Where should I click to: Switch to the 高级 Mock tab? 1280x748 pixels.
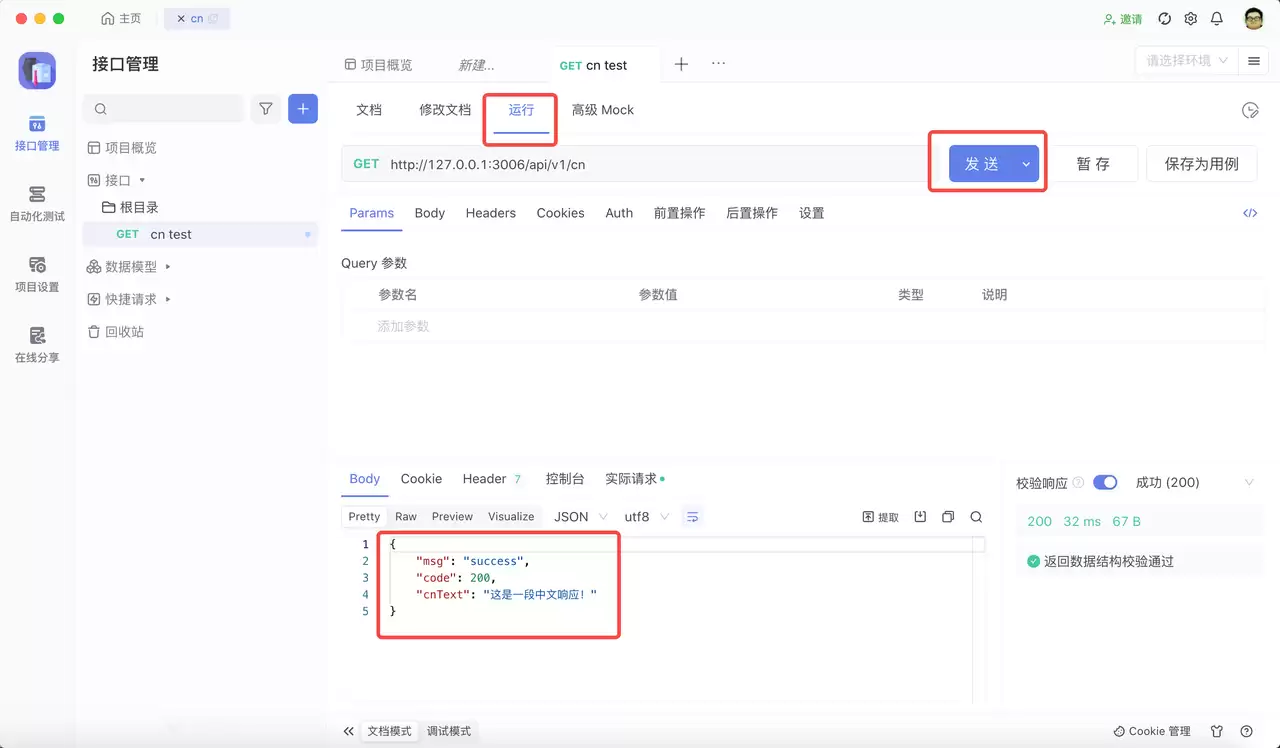click(603, 110)
